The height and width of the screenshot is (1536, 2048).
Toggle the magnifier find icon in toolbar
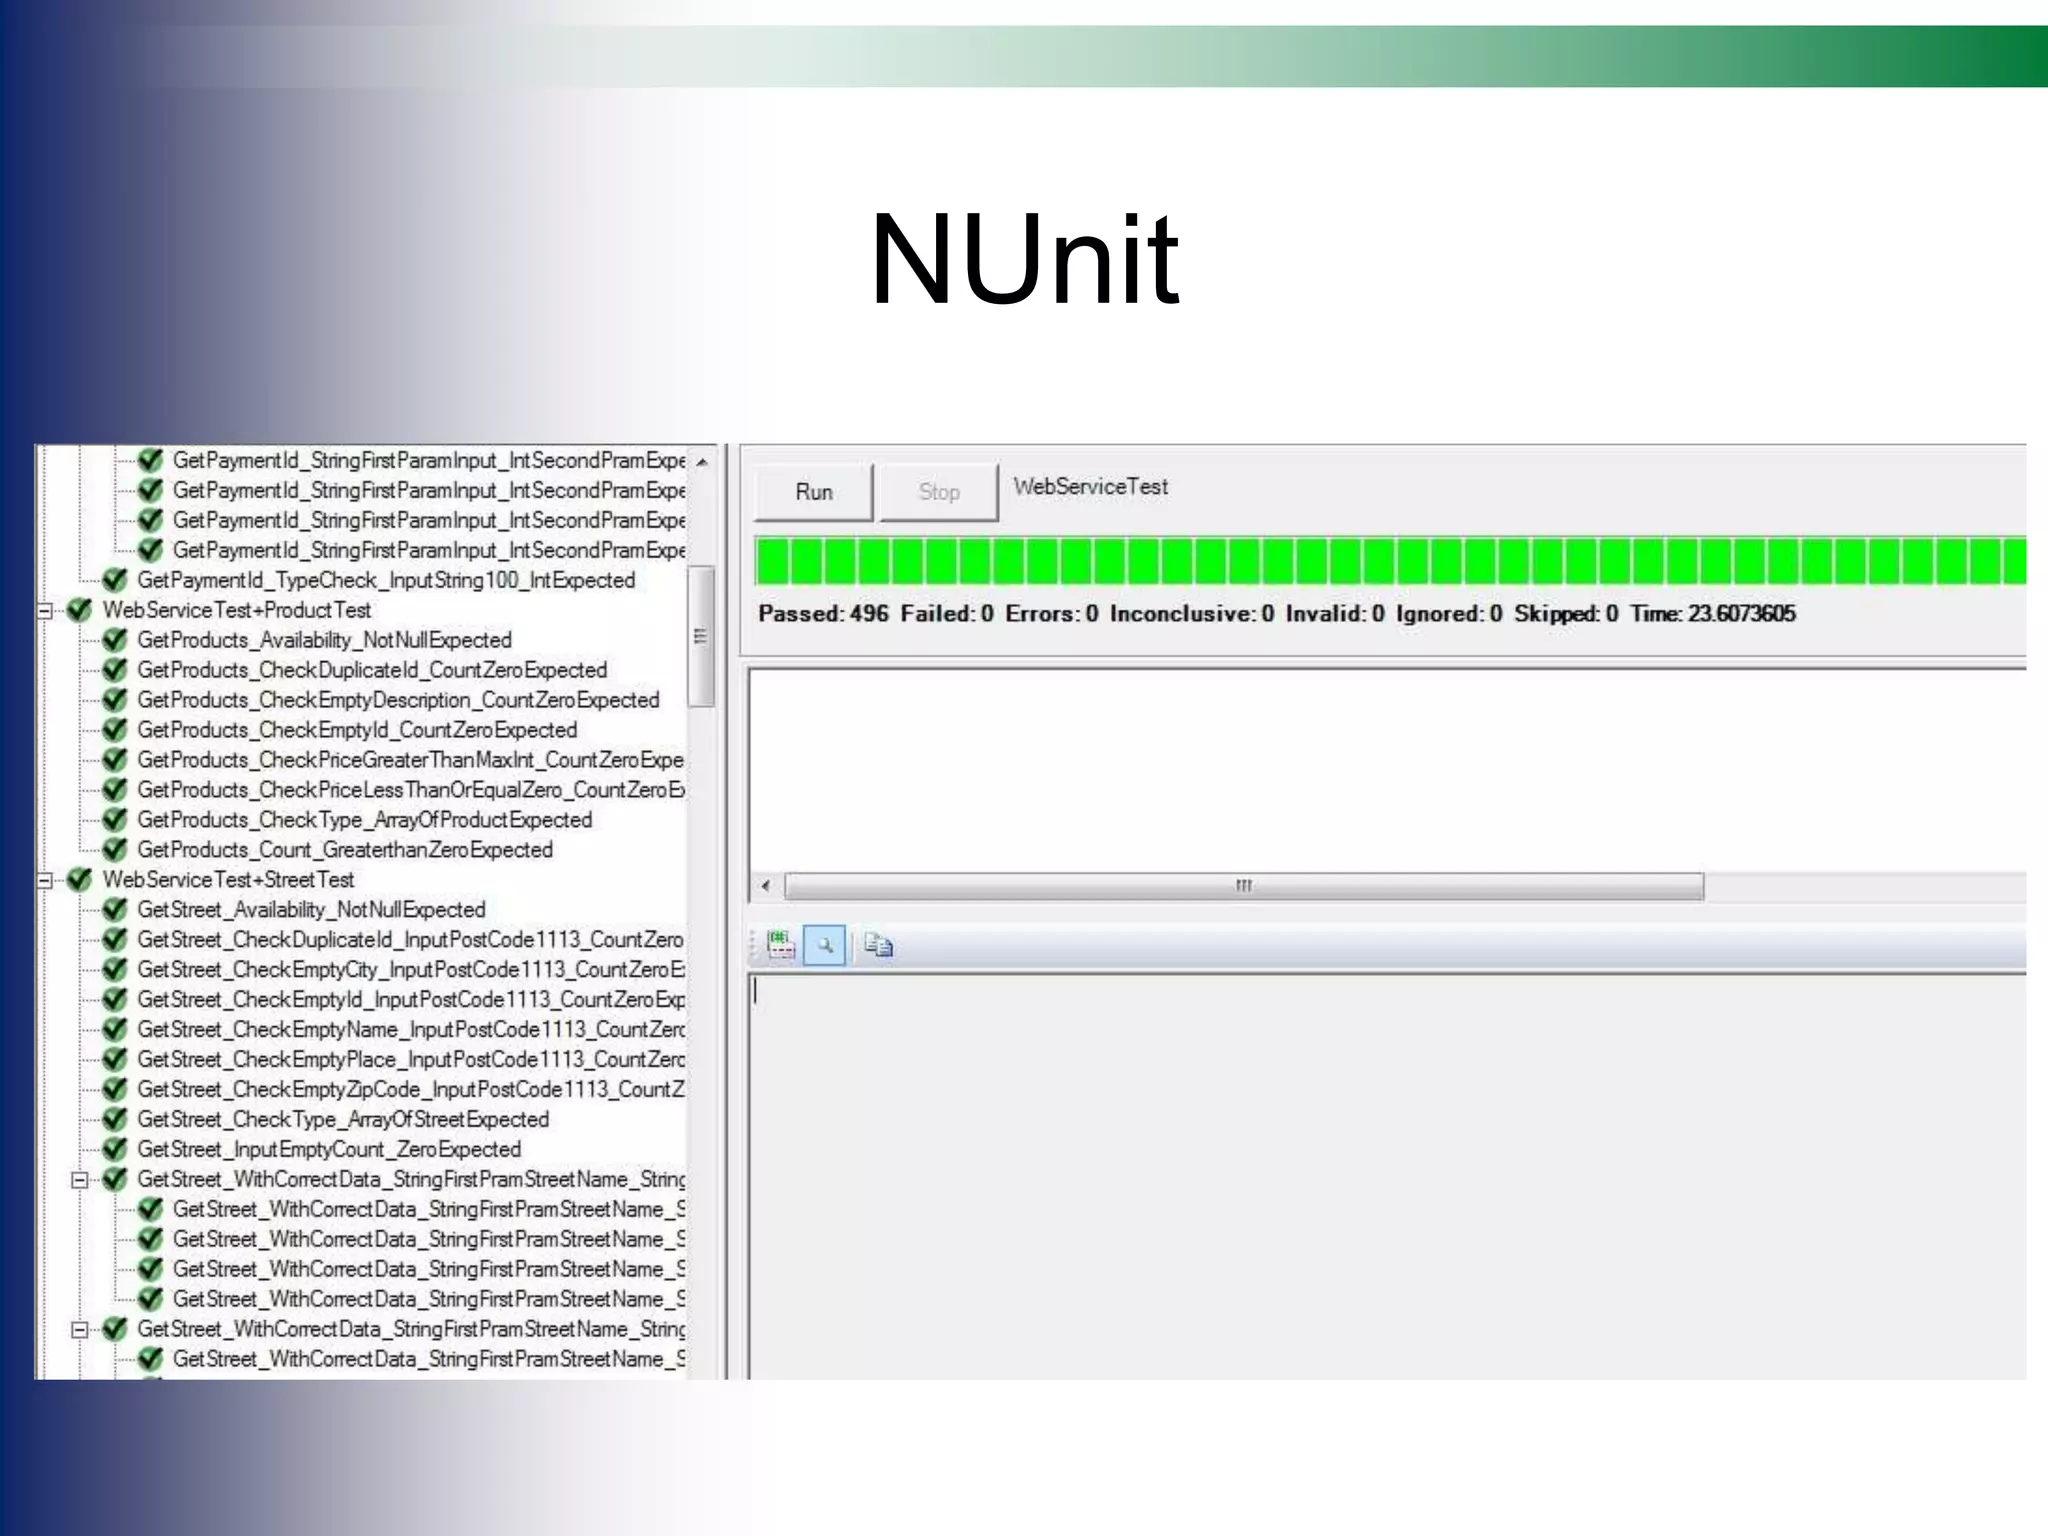coord(825,945)
